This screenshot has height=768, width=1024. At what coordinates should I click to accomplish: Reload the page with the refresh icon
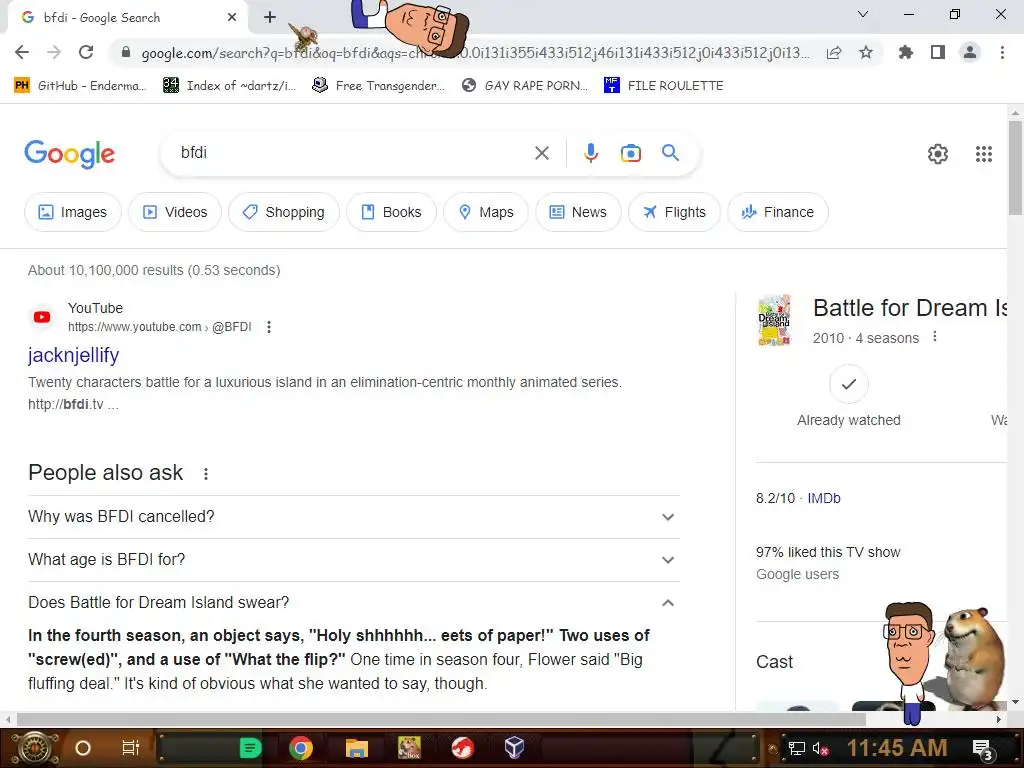coord(86,52)
